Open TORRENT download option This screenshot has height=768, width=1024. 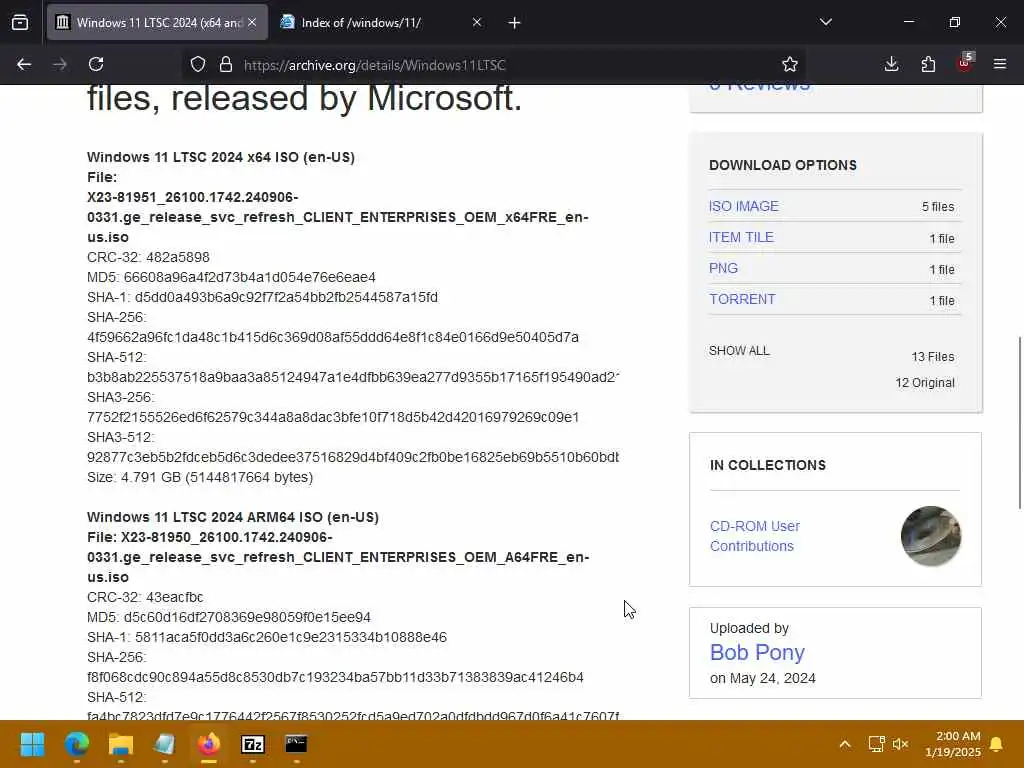(742, 299)
